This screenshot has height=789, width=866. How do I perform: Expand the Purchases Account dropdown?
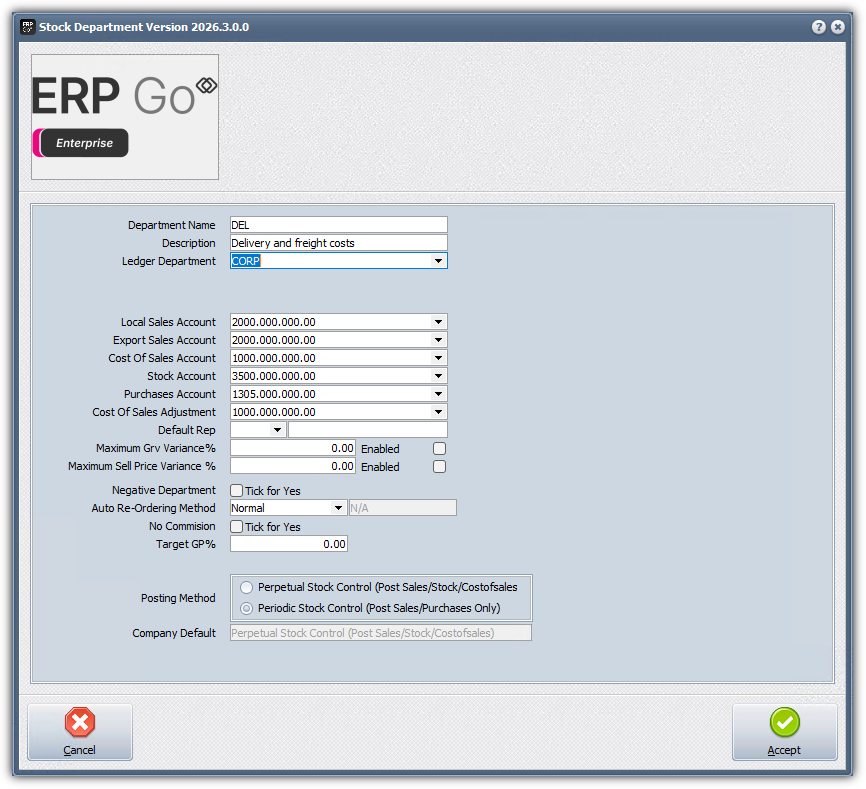point(438,394)
